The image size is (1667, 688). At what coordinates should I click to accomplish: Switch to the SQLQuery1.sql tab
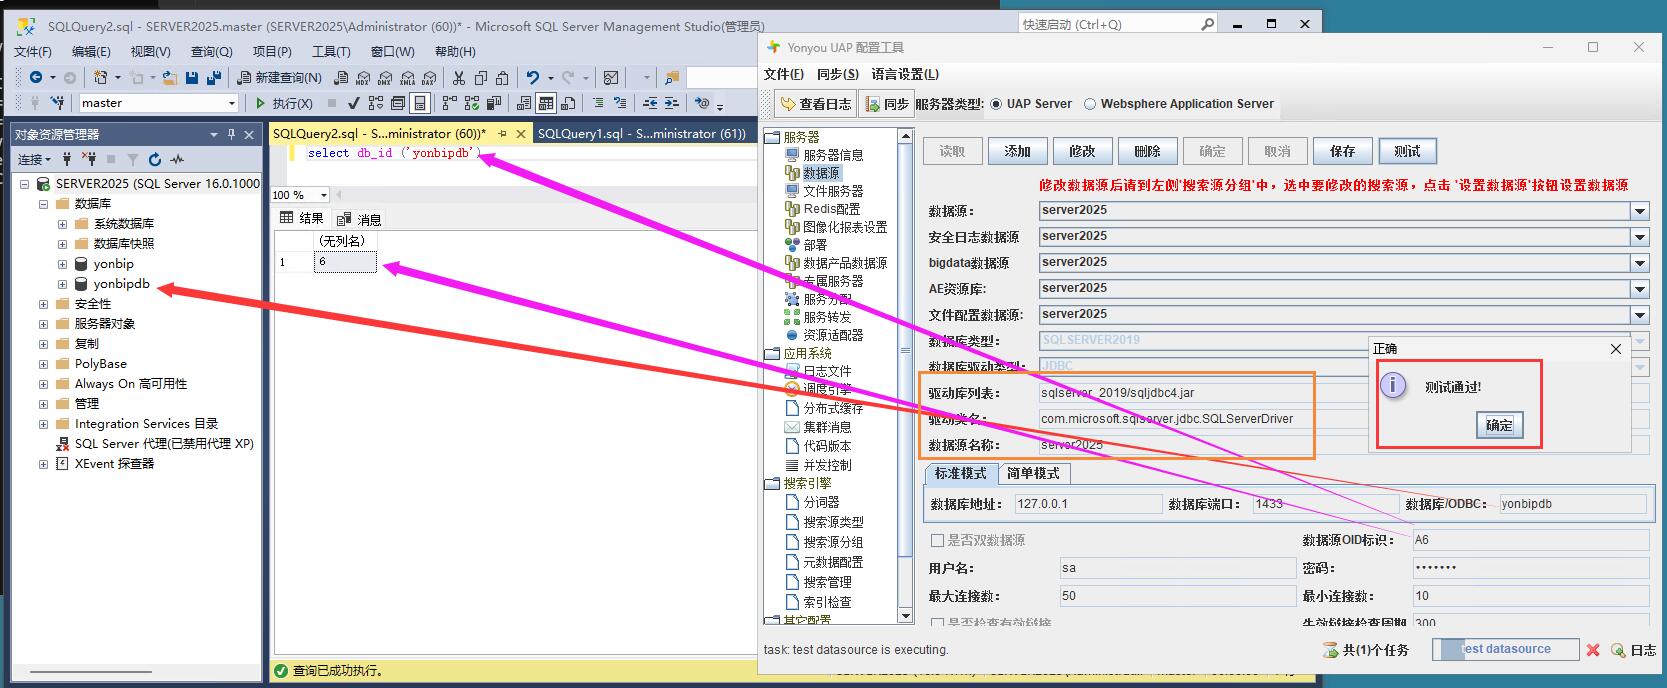pyautogui.click(x=641, y=134)
